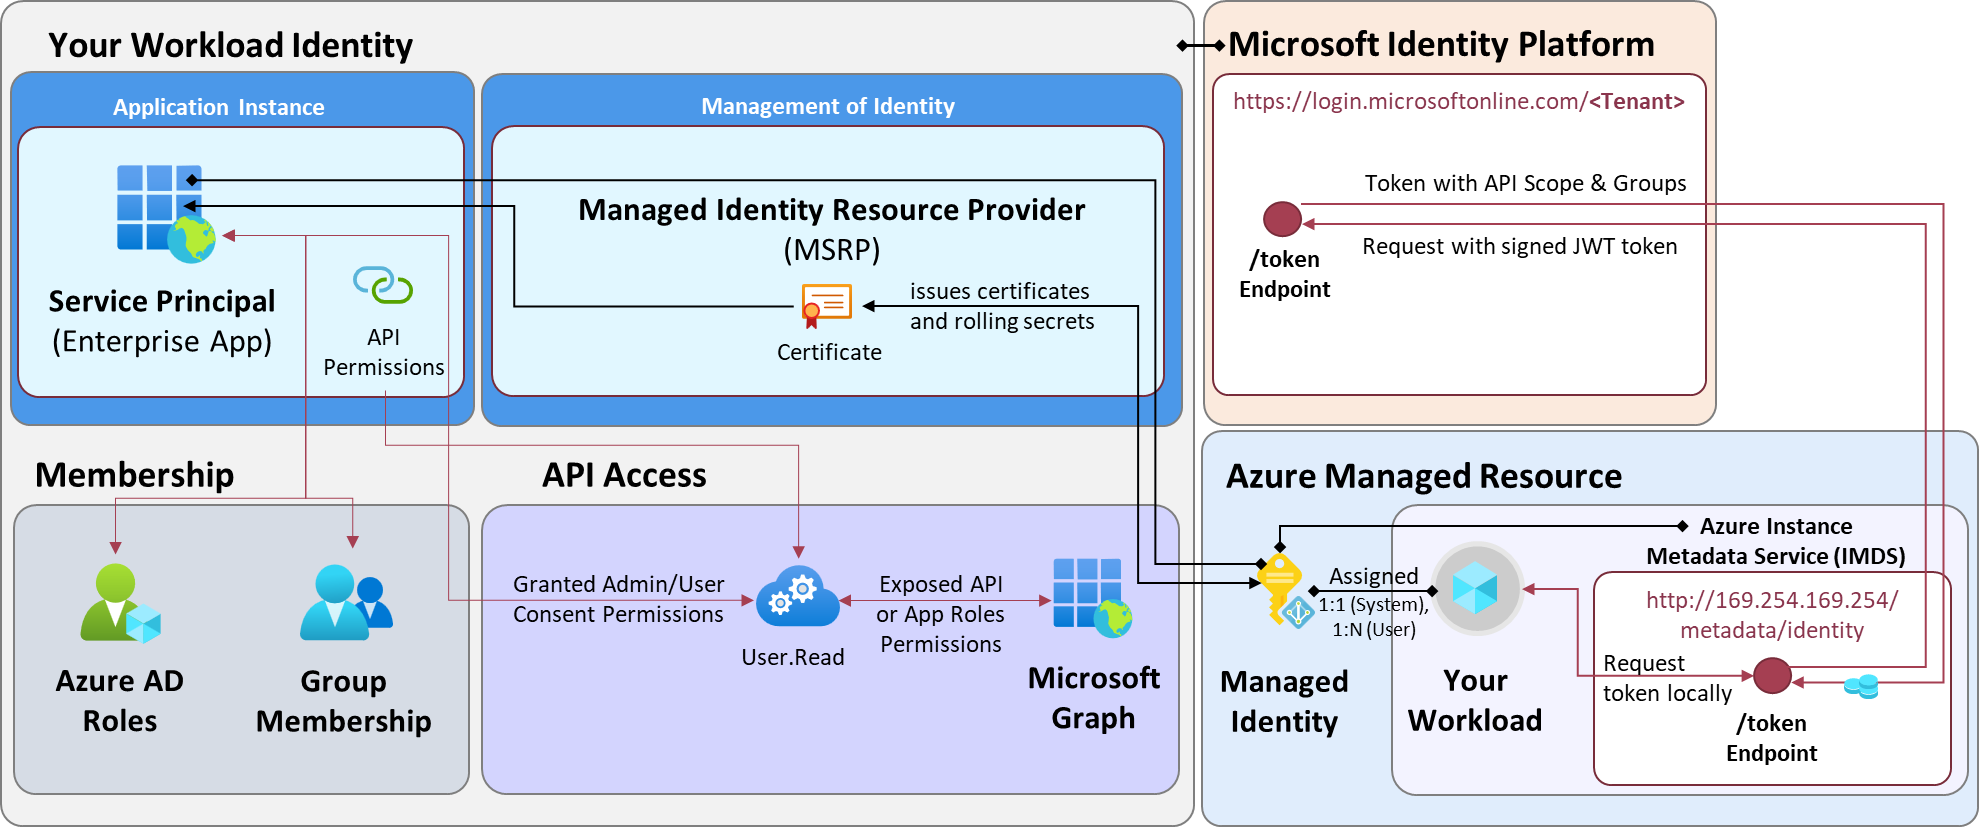Click 'Managed Identity Resource Provider' title text
1979x827 pixels.
pyautogui.click(x=831, y=210)
